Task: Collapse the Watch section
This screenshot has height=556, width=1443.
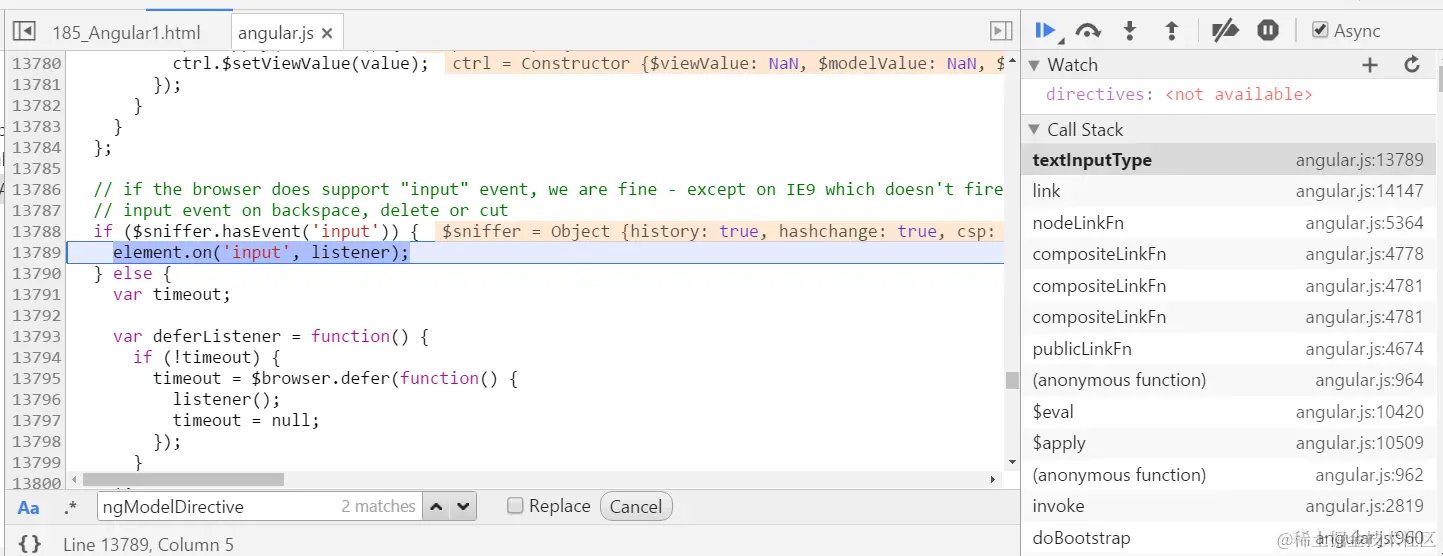Action: (1035, 65)
